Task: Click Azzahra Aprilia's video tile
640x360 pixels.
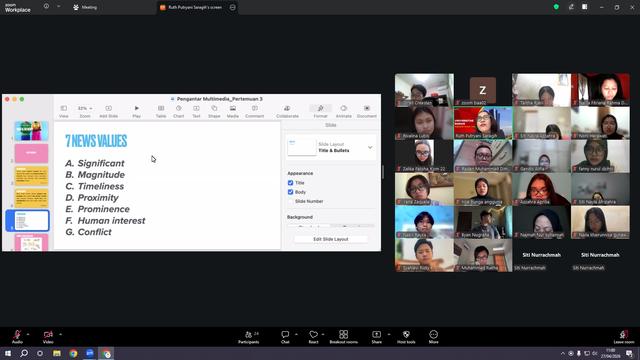Action: 541,189
